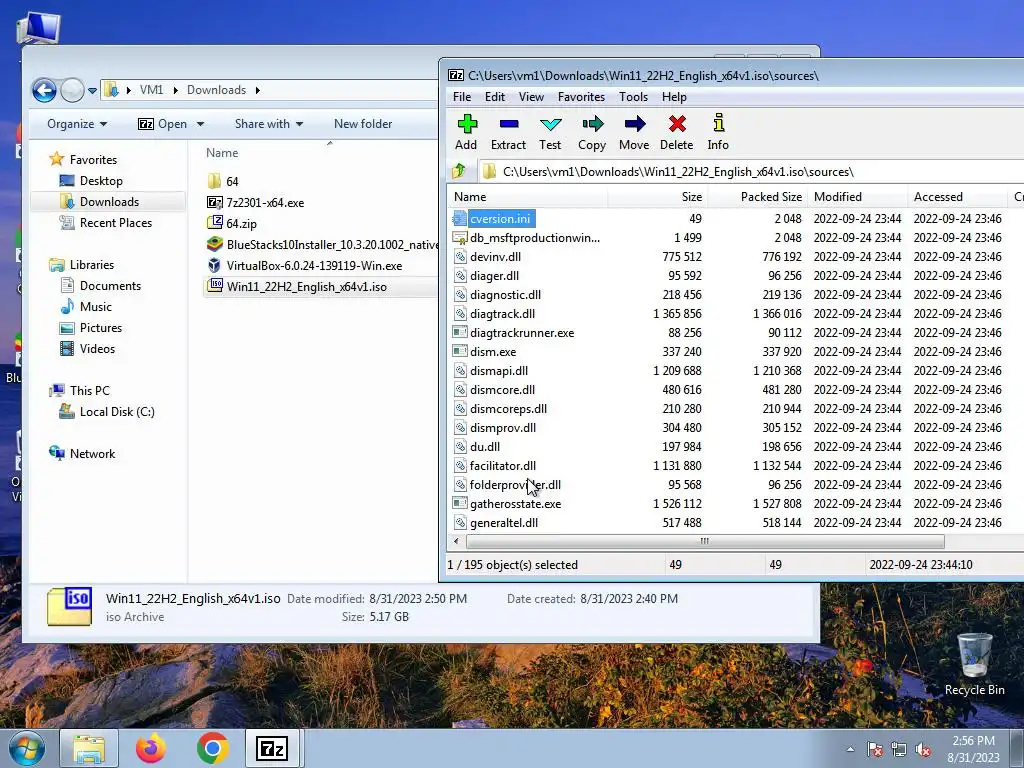Open the Favorites menu in 7-Zip

tap(581, 97)
